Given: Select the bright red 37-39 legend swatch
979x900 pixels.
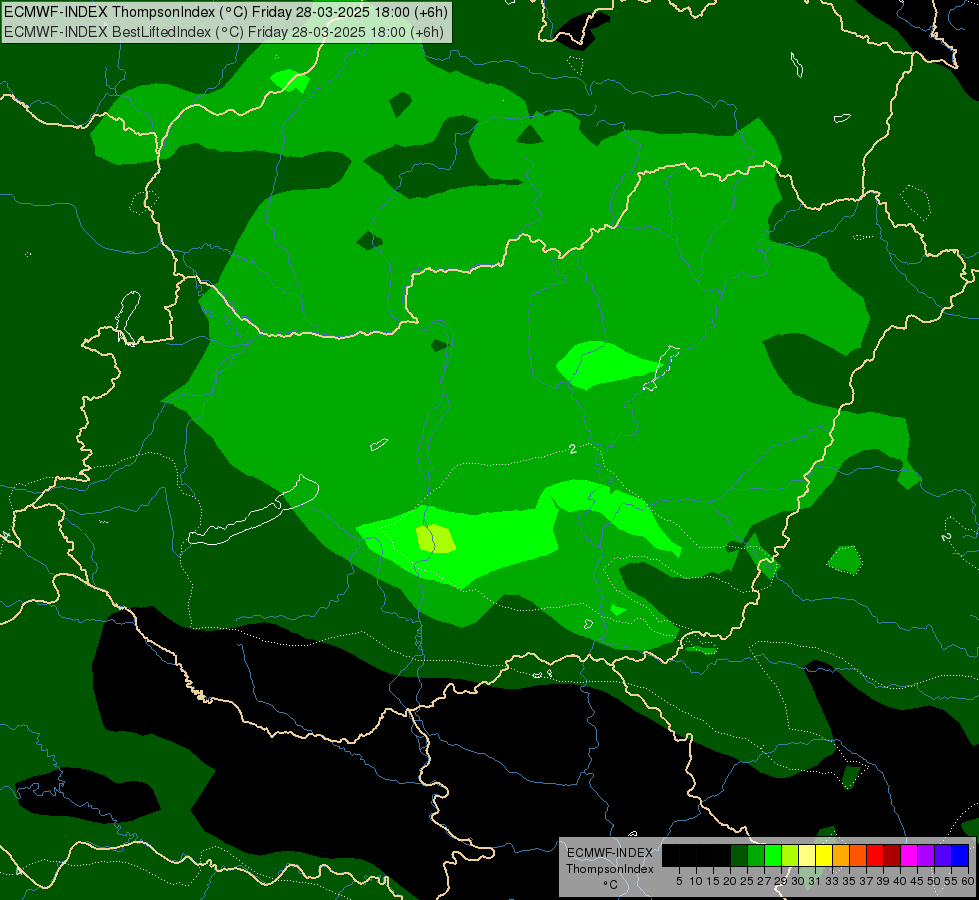Looking at the screenshot, I should point(875,855).
